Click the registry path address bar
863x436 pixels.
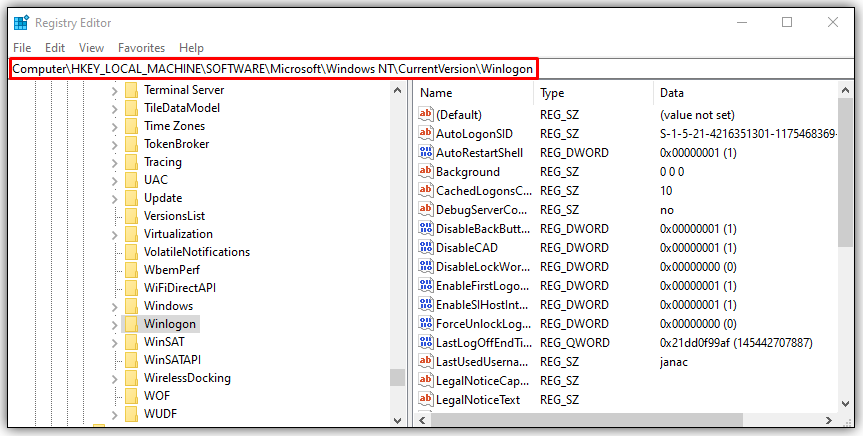273,68
